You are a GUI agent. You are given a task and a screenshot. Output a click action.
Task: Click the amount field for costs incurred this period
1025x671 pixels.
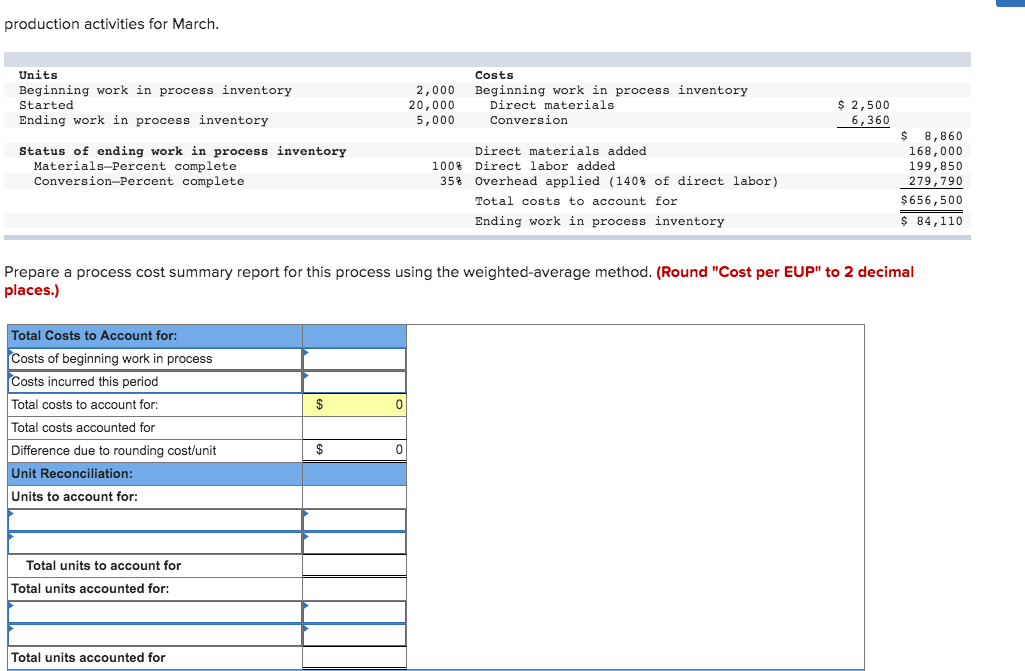click(354, 381)
